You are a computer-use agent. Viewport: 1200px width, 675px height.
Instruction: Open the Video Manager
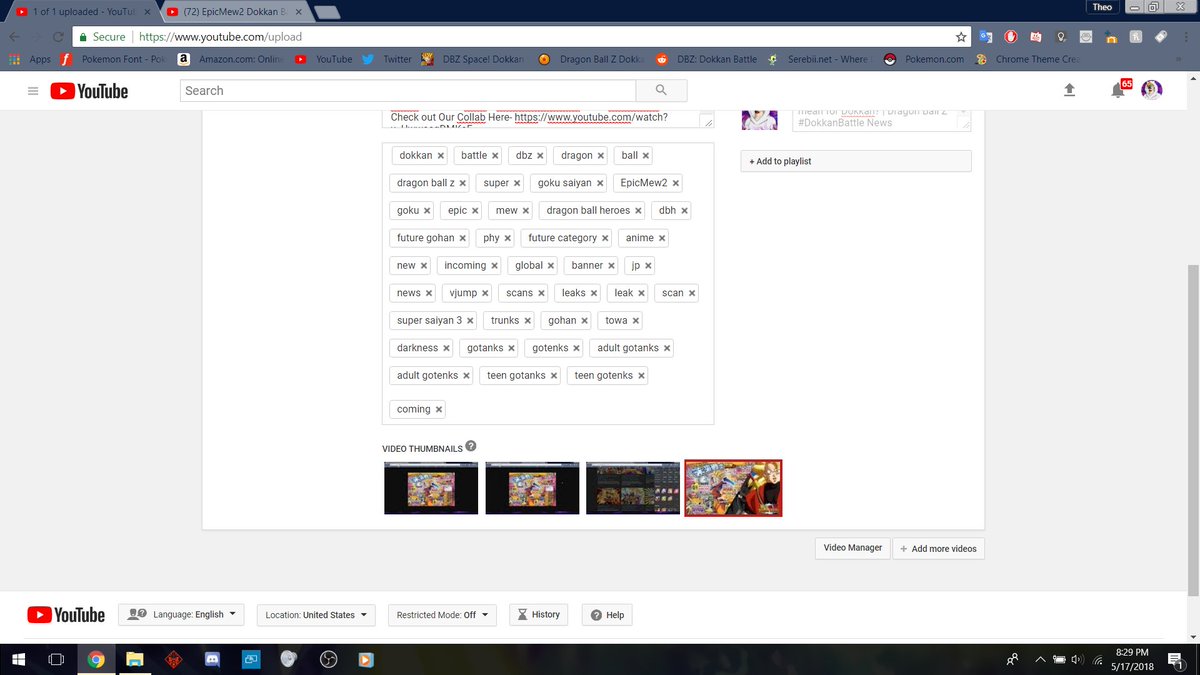[853, 548]
